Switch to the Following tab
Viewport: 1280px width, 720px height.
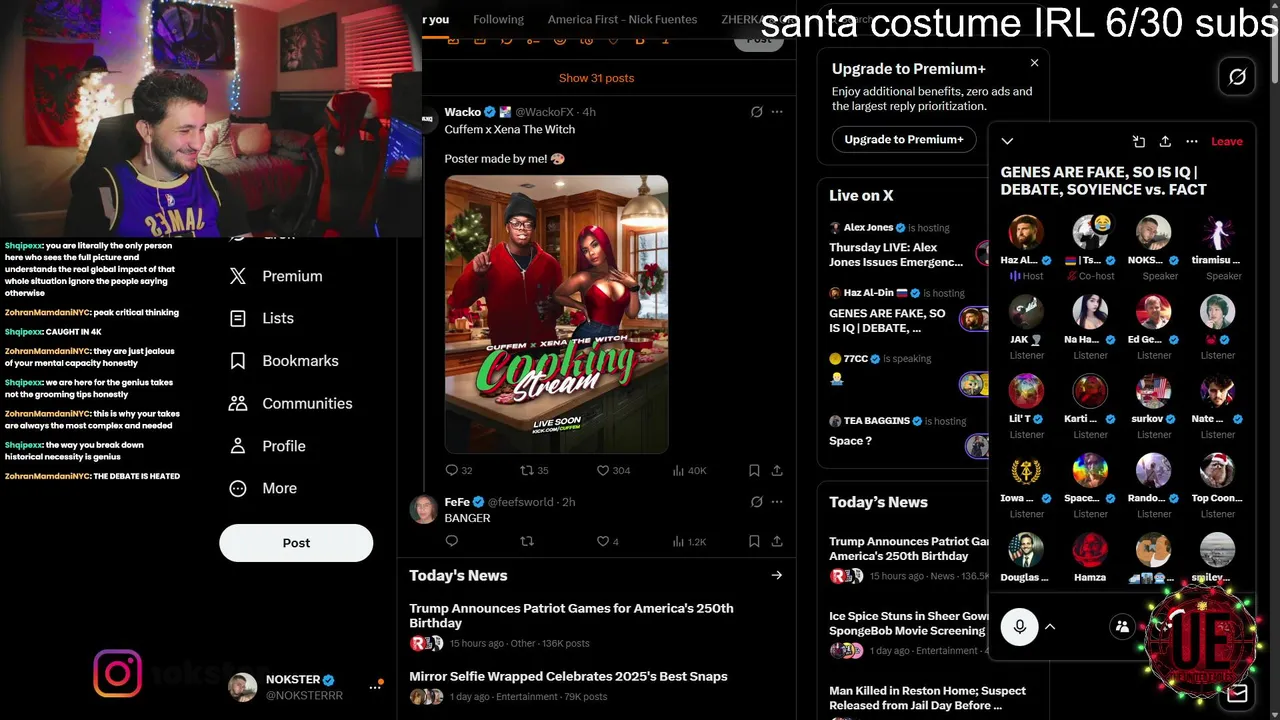coord(498,19)
